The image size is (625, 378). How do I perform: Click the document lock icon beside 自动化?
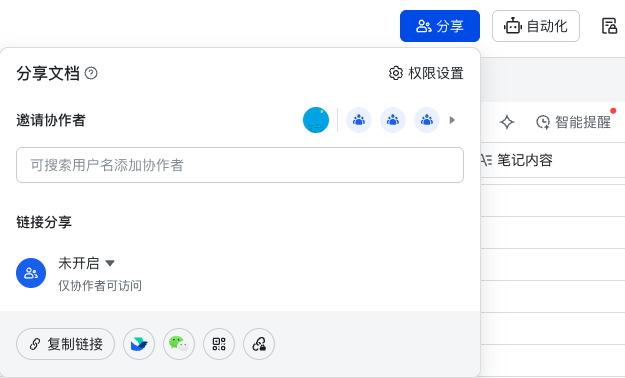point(609,26)
